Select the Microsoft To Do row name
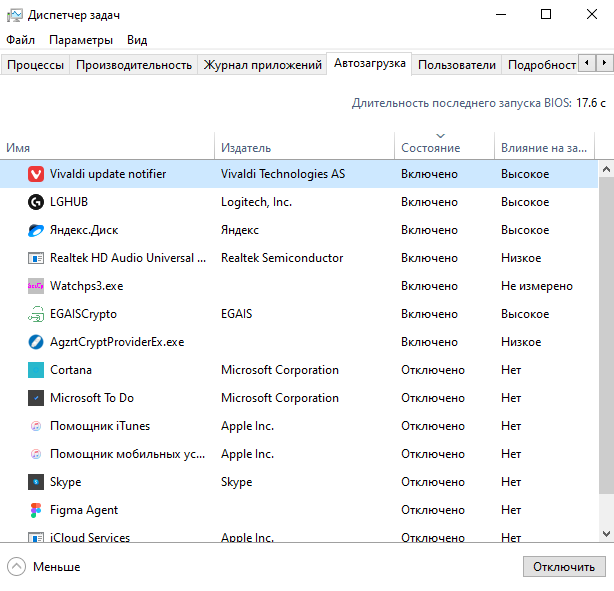The image size is (614, 591). point(92,398)
